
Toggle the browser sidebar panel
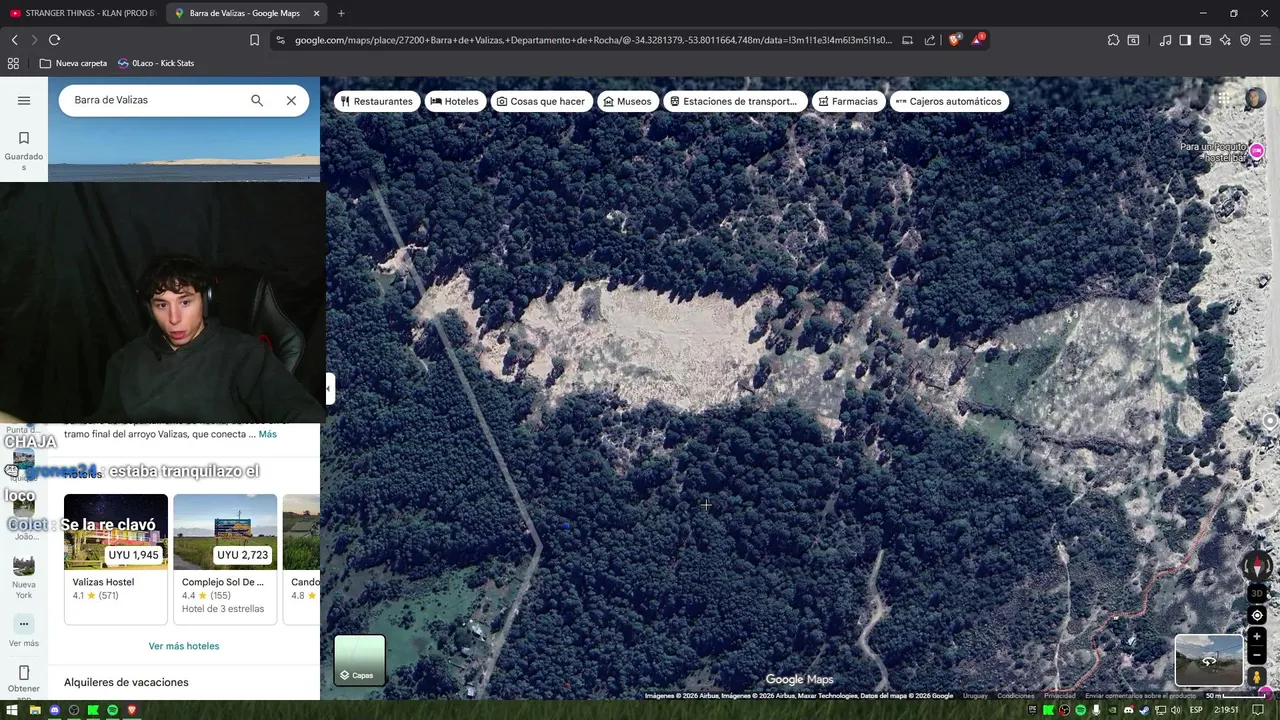pos(1185,40)
